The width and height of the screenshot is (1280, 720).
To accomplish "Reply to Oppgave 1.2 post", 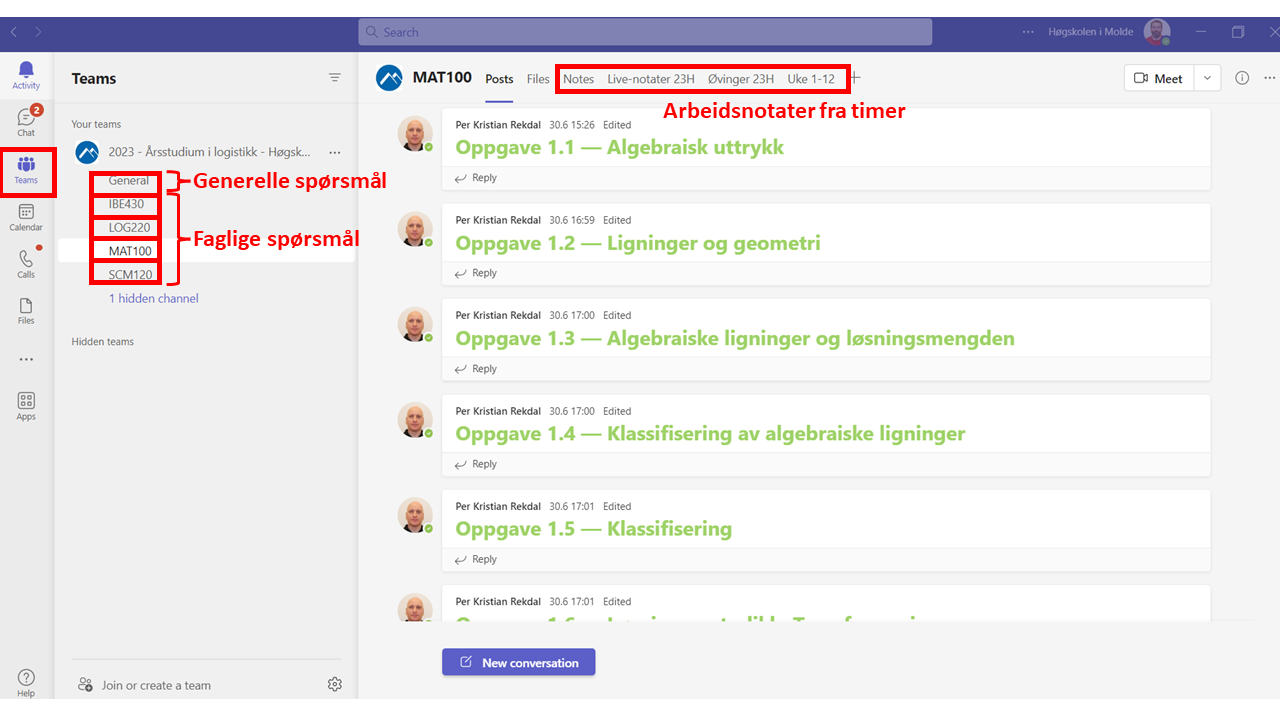I will pos(476,273).
